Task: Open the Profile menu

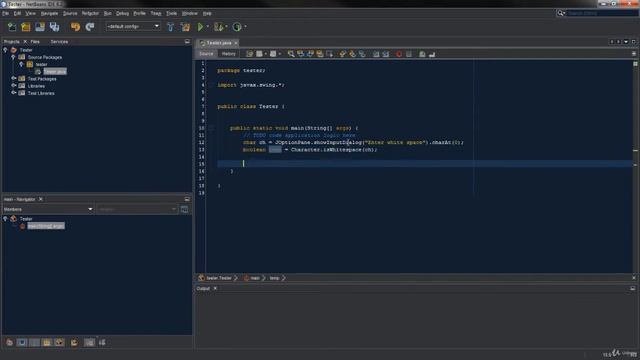Action: (x=139, y=13)
